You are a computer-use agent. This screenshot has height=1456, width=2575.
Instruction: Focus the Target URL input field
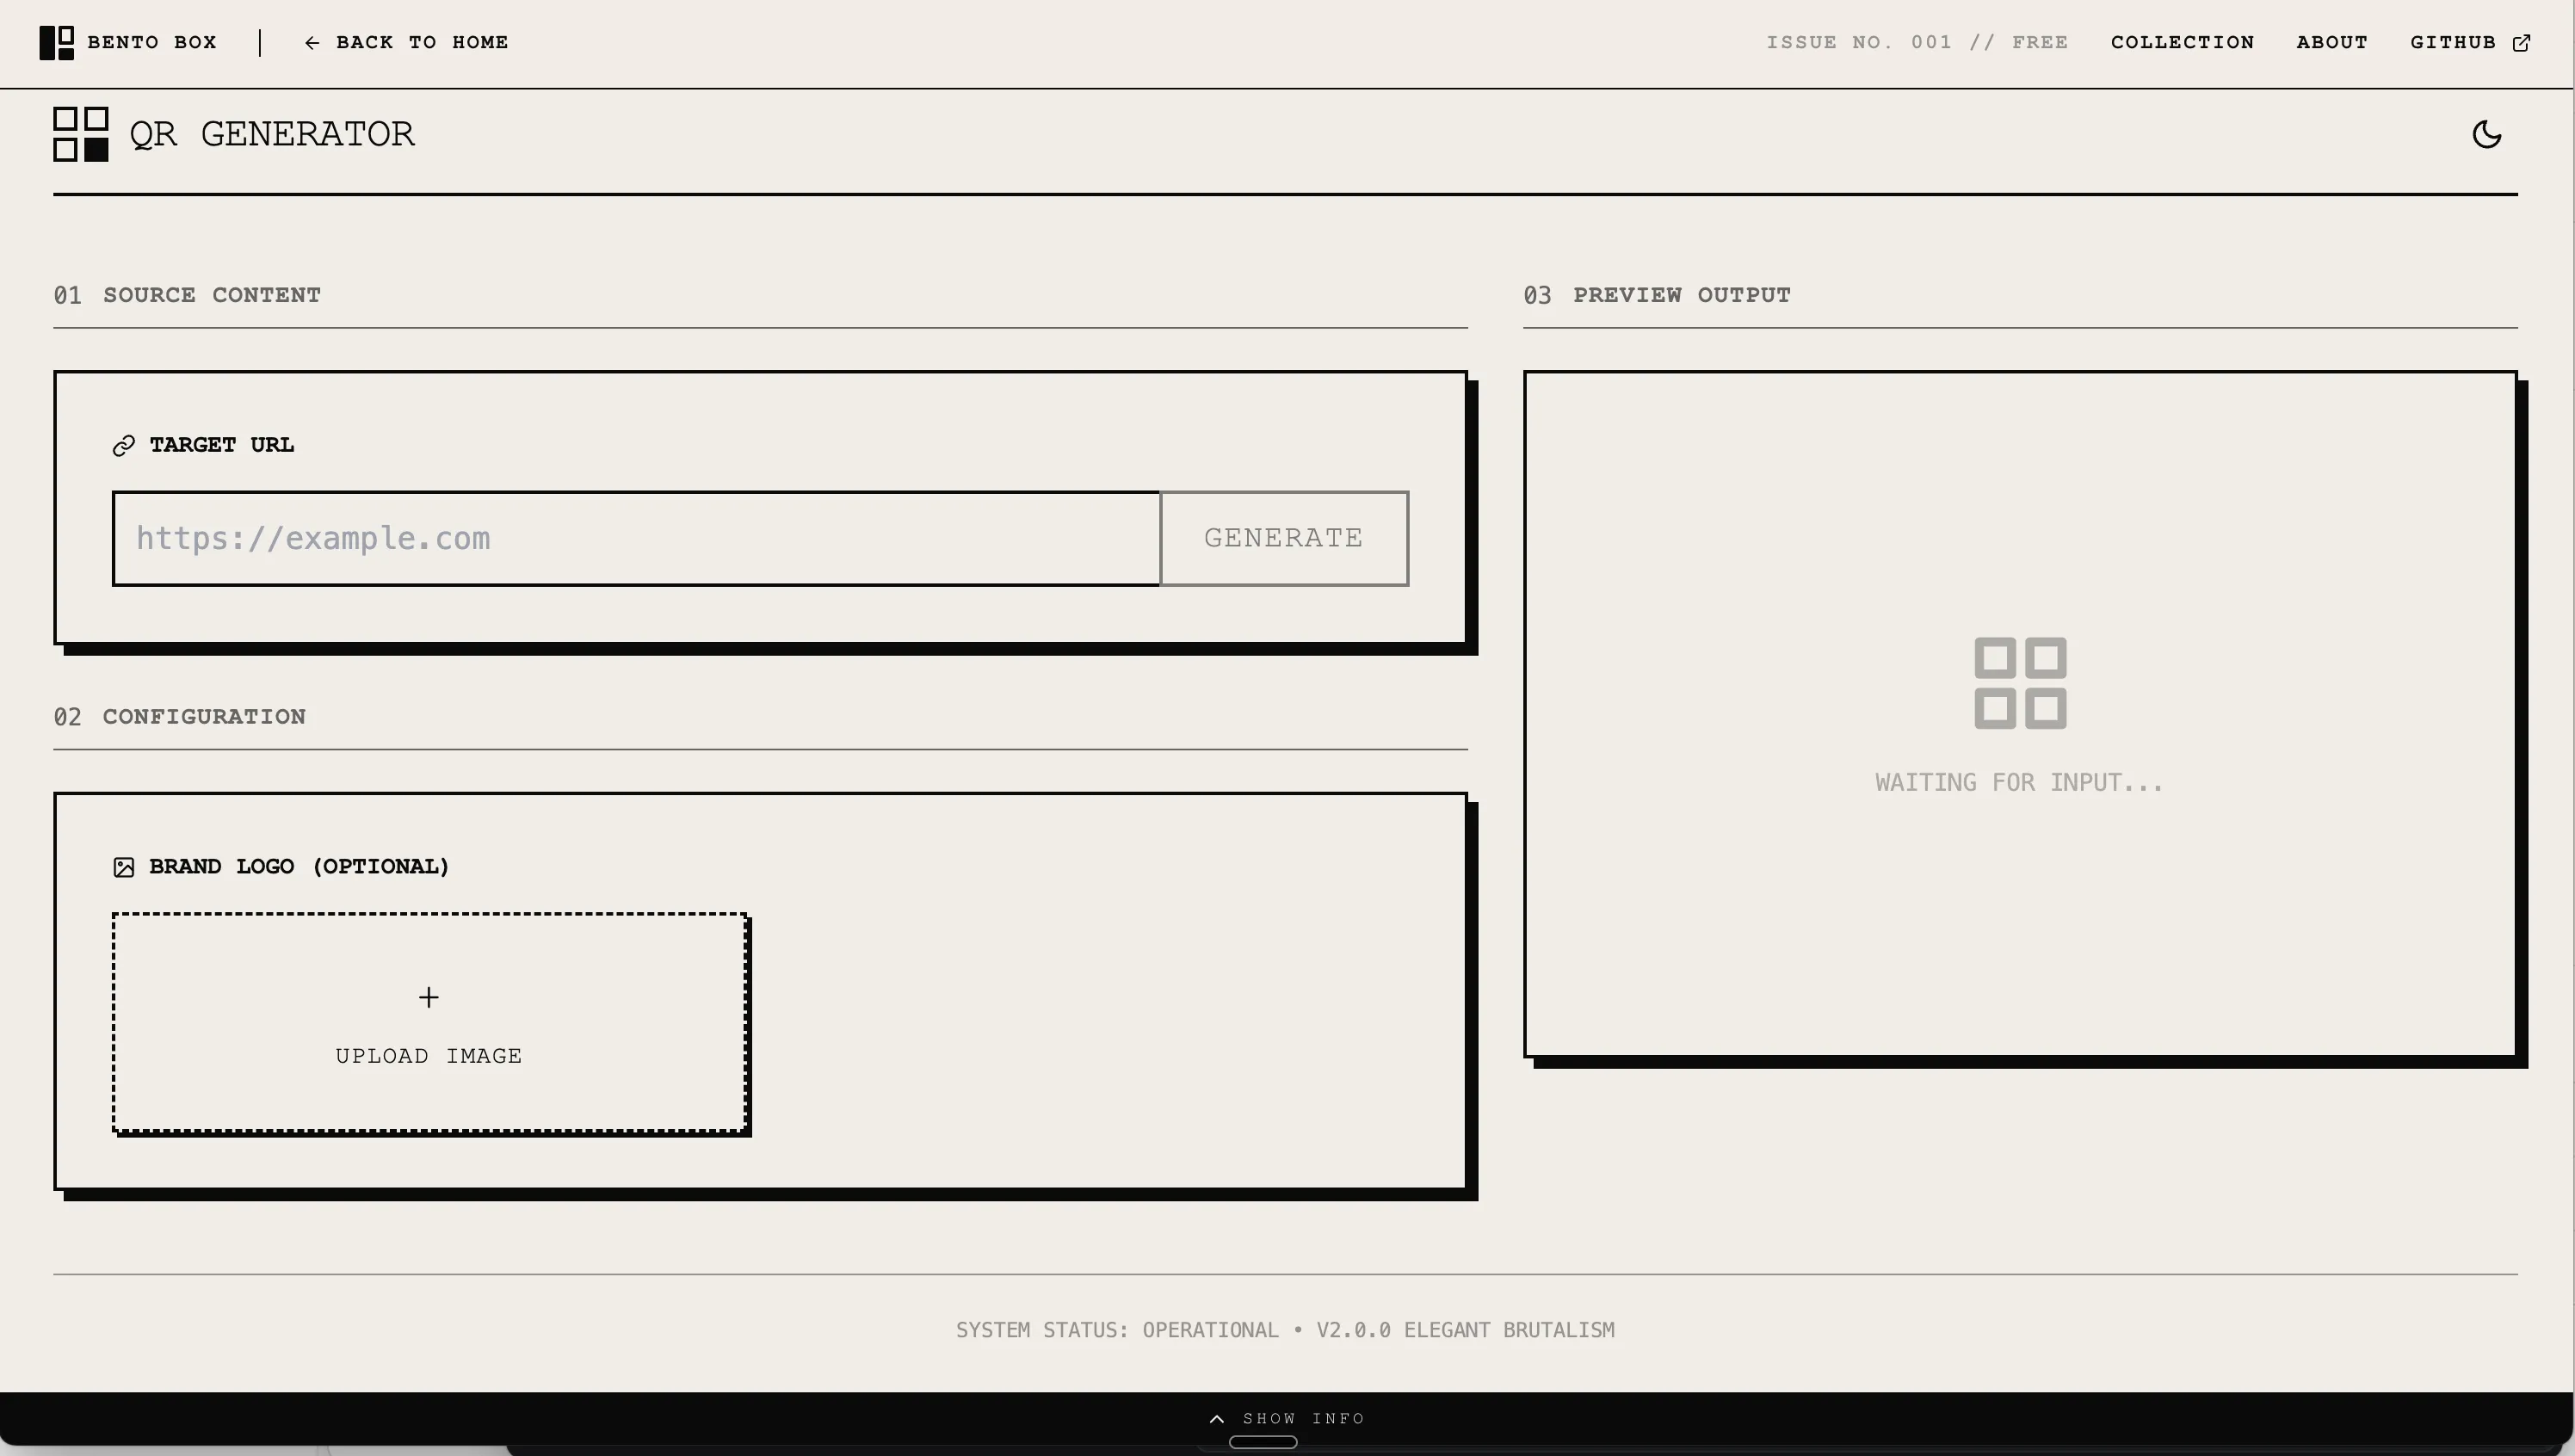[636, 538]
